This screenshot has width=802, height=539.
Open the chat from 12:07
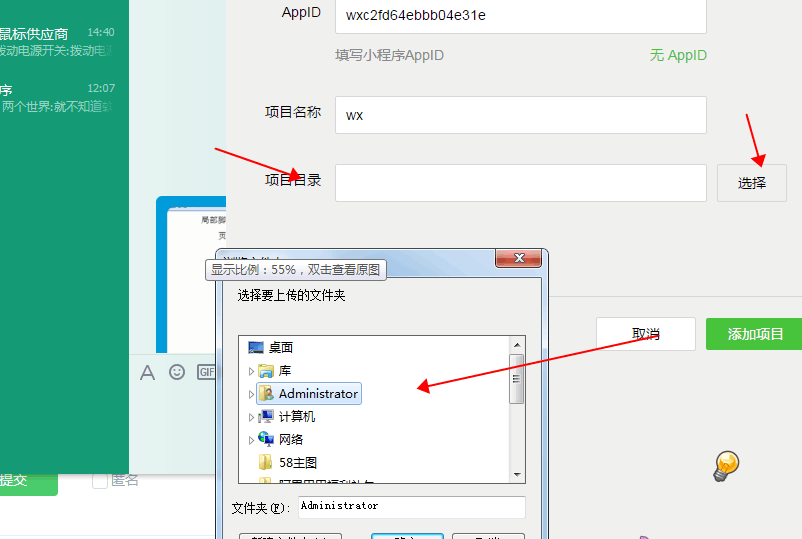pyautogui.click(x=57, y=98)
